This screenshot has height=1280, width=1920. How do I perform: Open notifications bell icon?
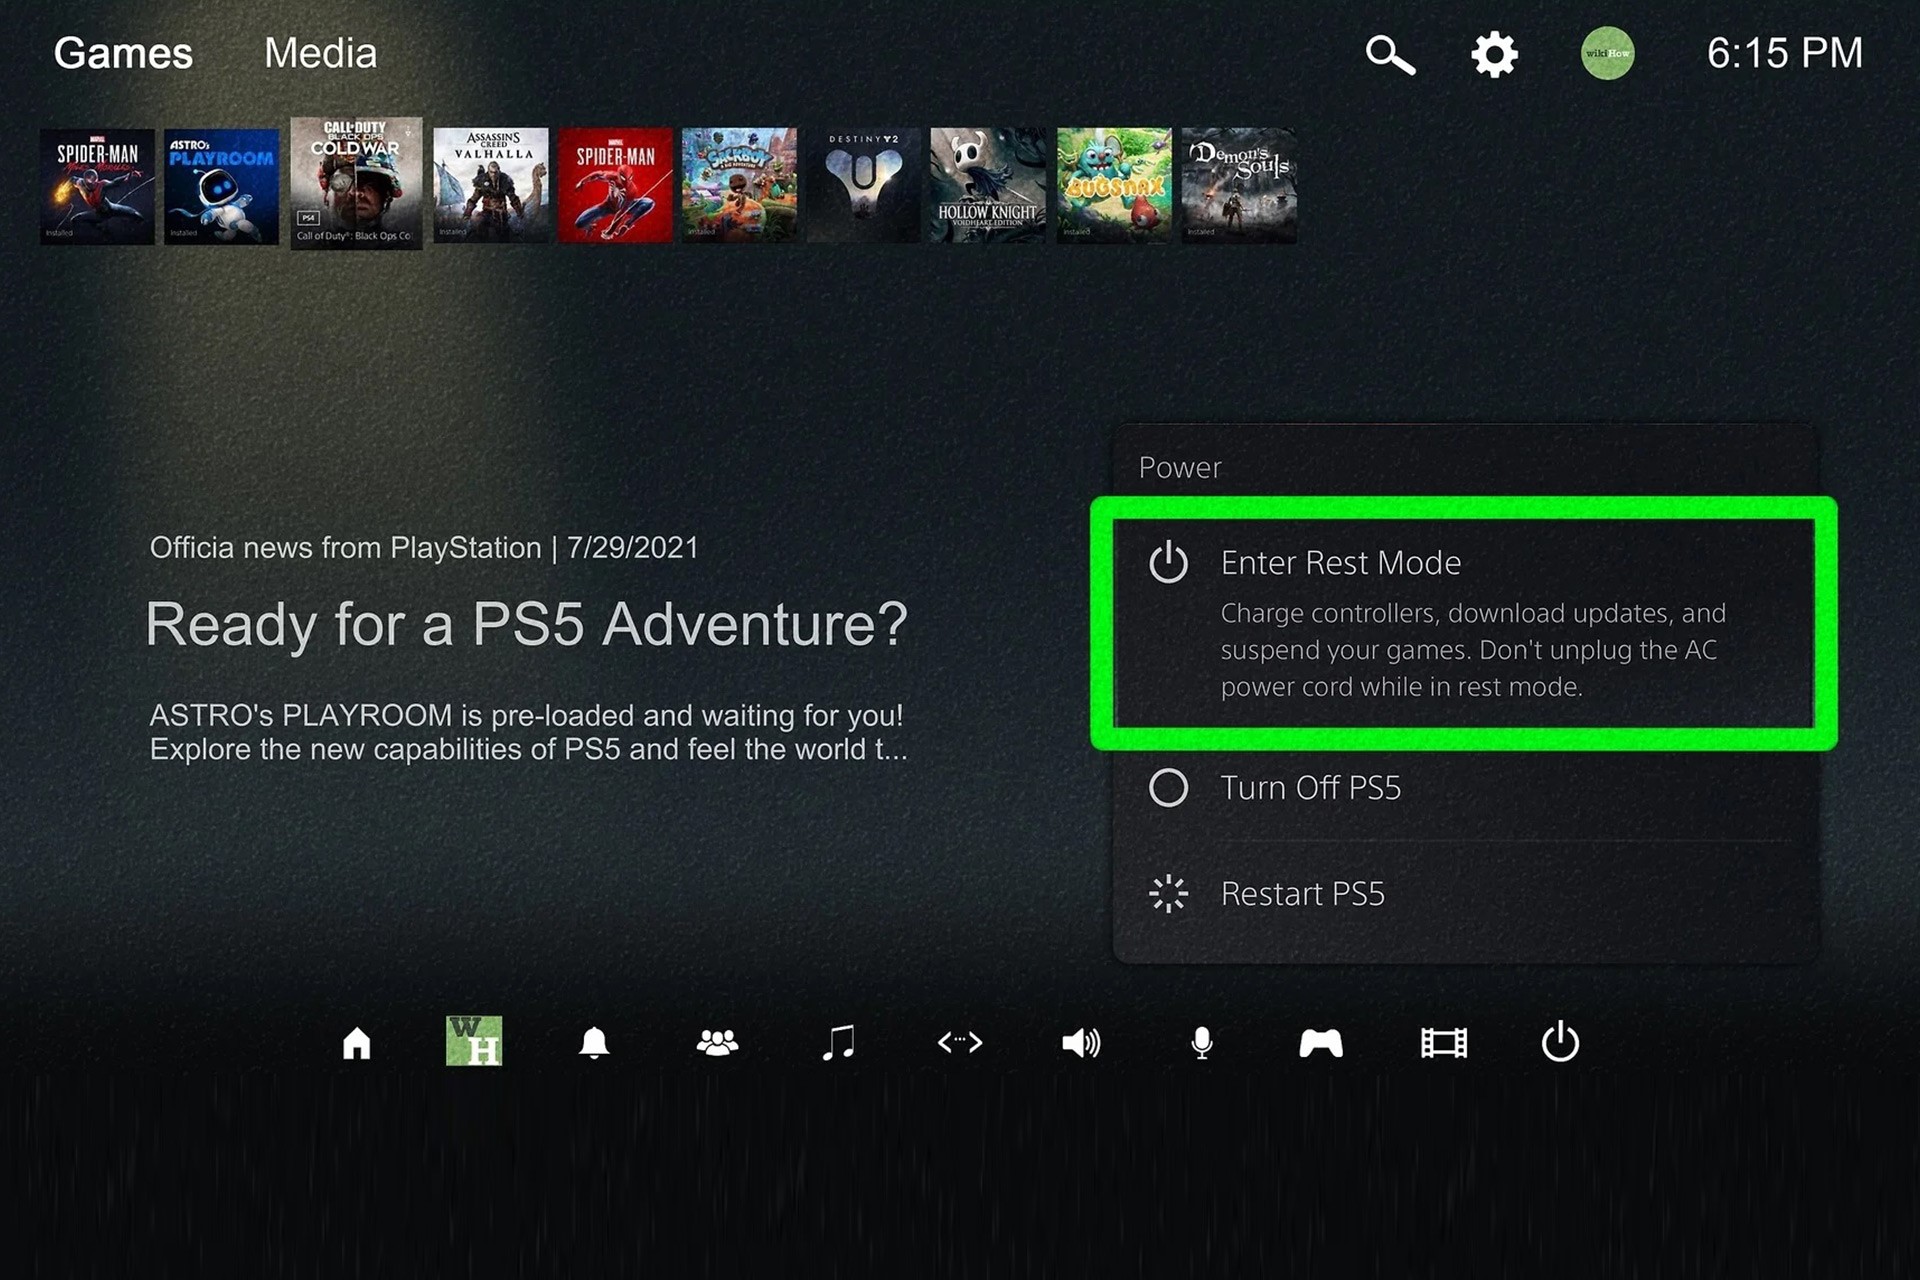pyautogui.click(x=594, y=1043)
